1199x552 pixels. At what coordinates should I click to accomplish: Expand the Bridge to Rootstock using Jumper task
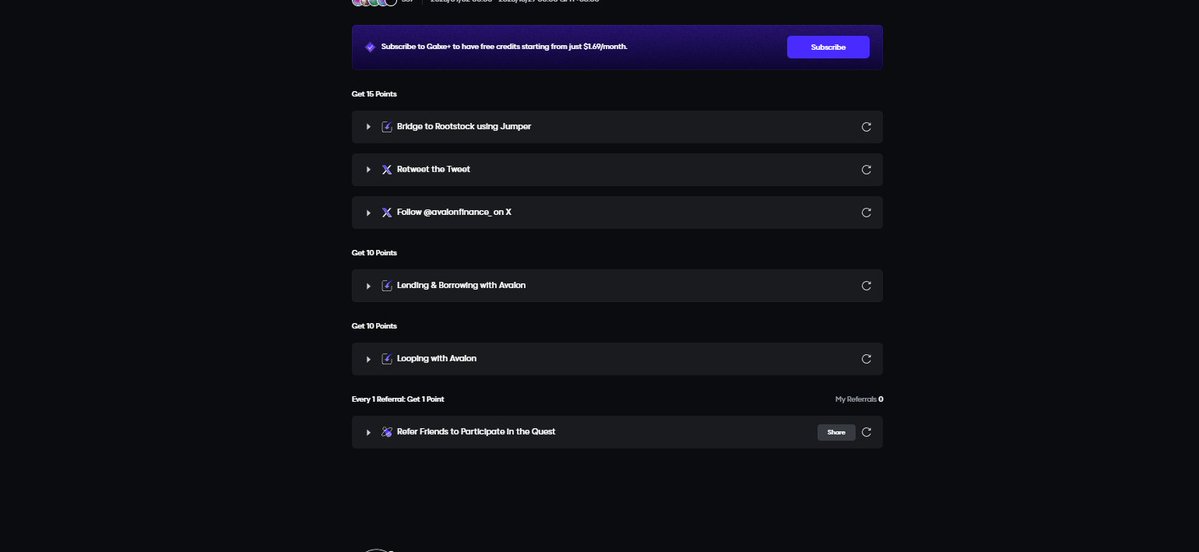click(368, 127)
